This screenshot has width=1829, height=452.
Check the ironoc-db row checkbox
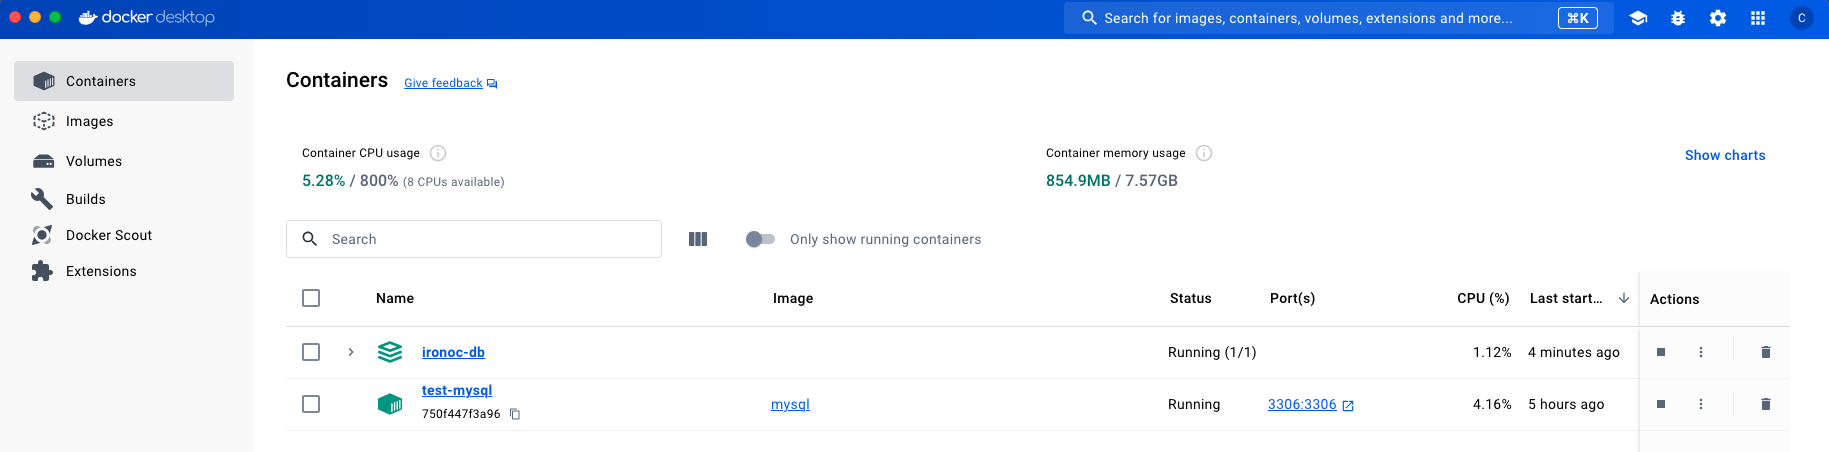(311, 352)
